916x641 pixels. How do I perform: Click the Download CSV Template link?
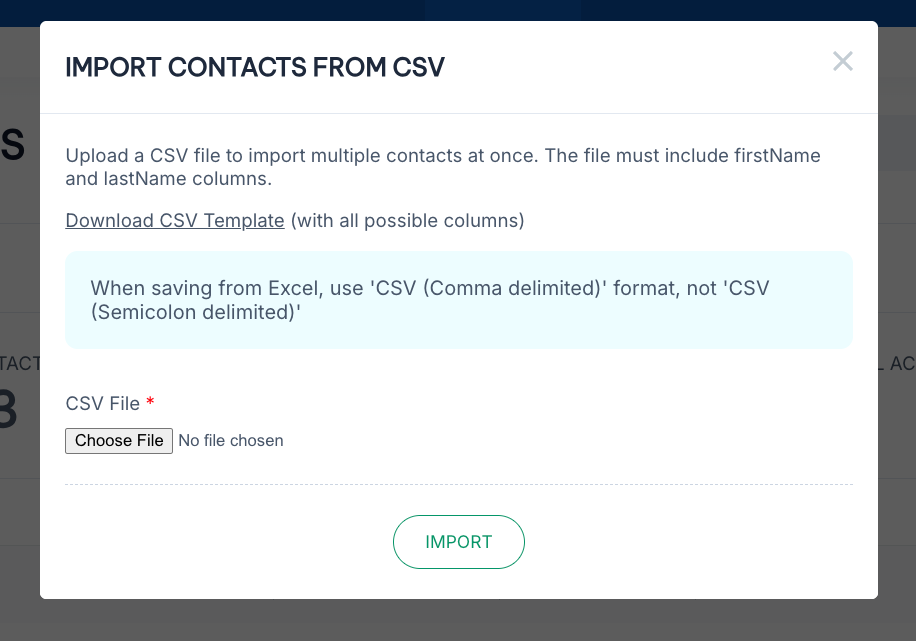tap(175, 220)
